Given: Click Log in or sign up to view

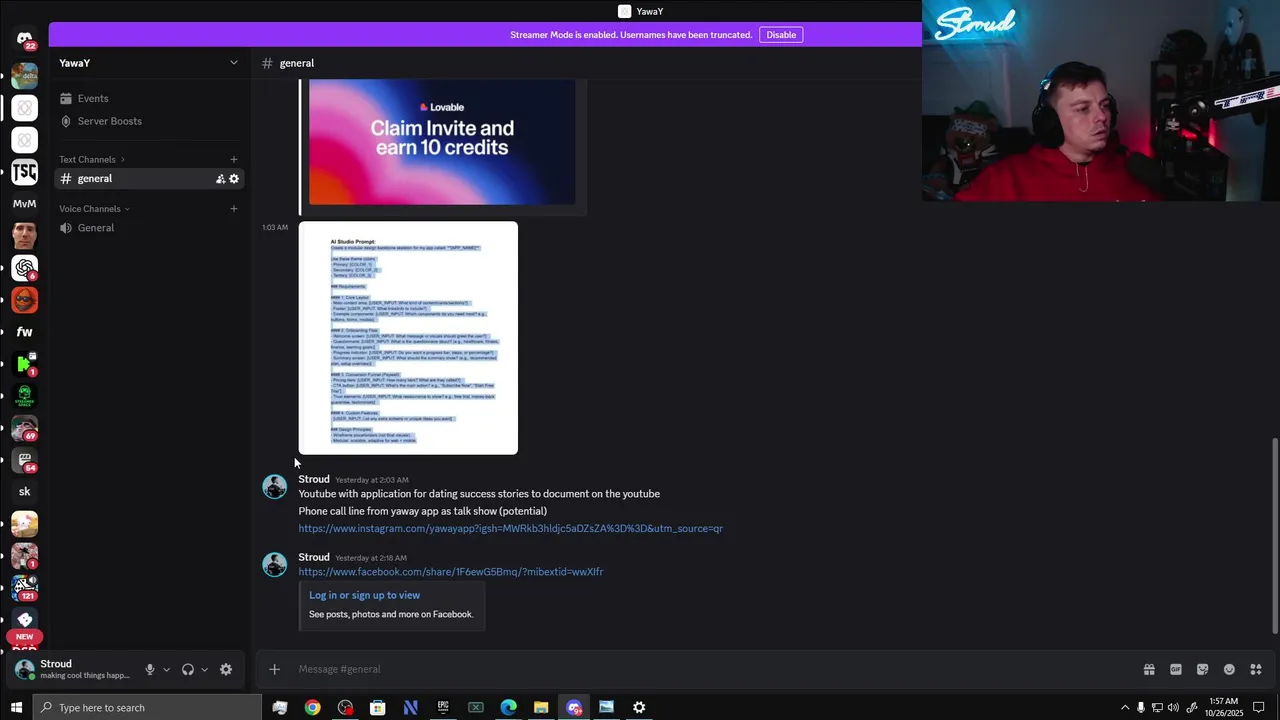Looking at the screenshot, I should 364,596.
